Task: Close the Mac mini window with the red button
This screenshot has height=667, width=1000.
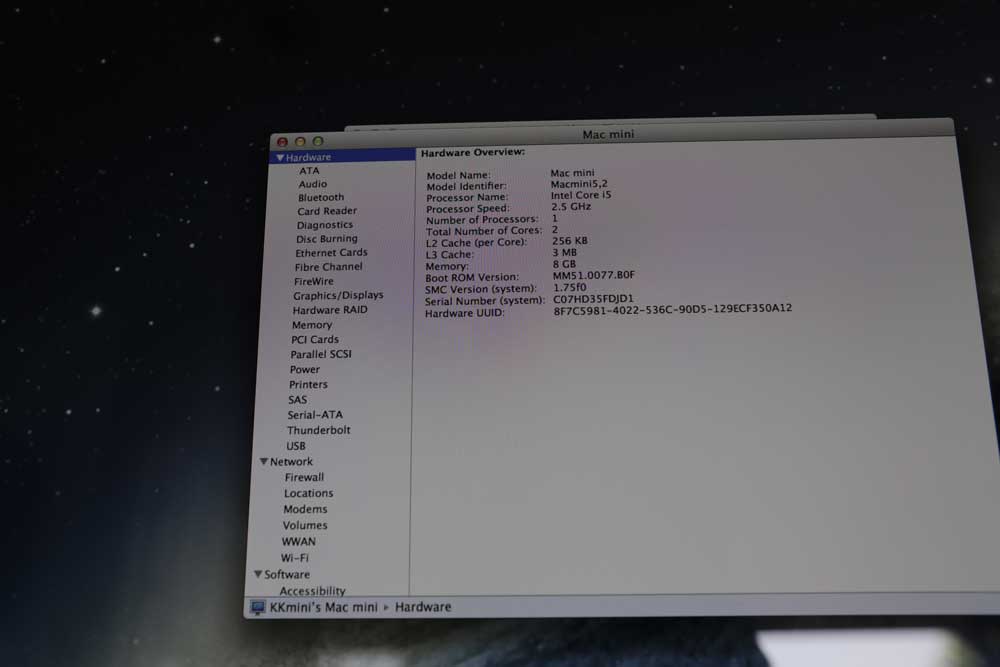Action: (283, 142)
